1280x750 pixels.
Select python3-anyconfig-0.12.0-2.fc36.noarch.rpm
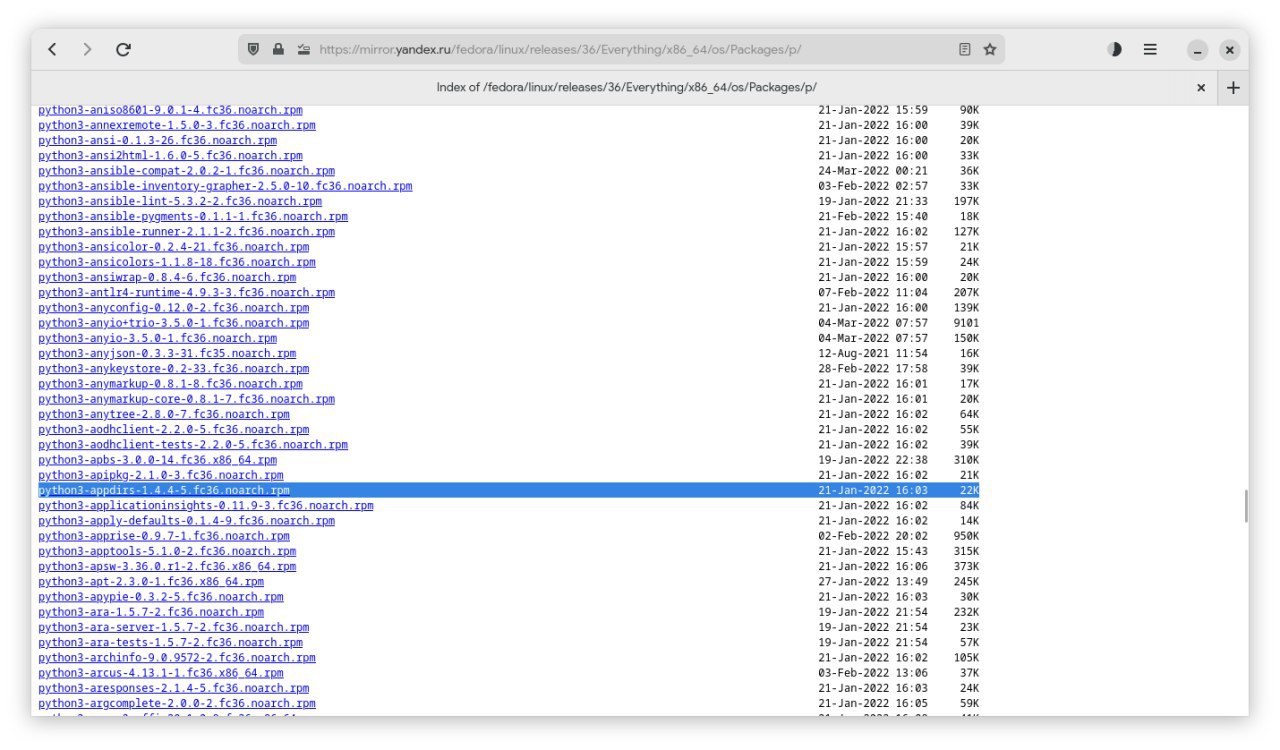pyautogui.click(x=173, y=308)
